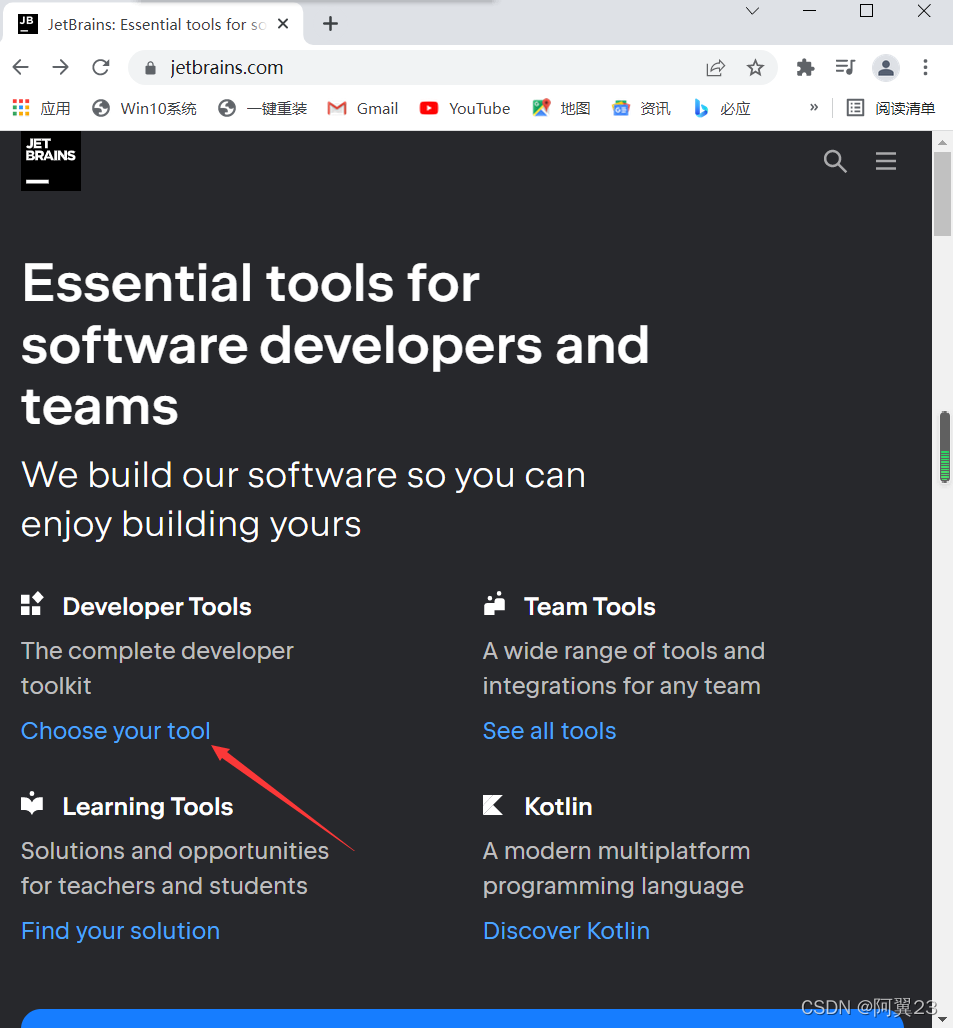Open the 阅读清单 reading list
This screenshot has height=1028, width=953.
tap(891, 108)
